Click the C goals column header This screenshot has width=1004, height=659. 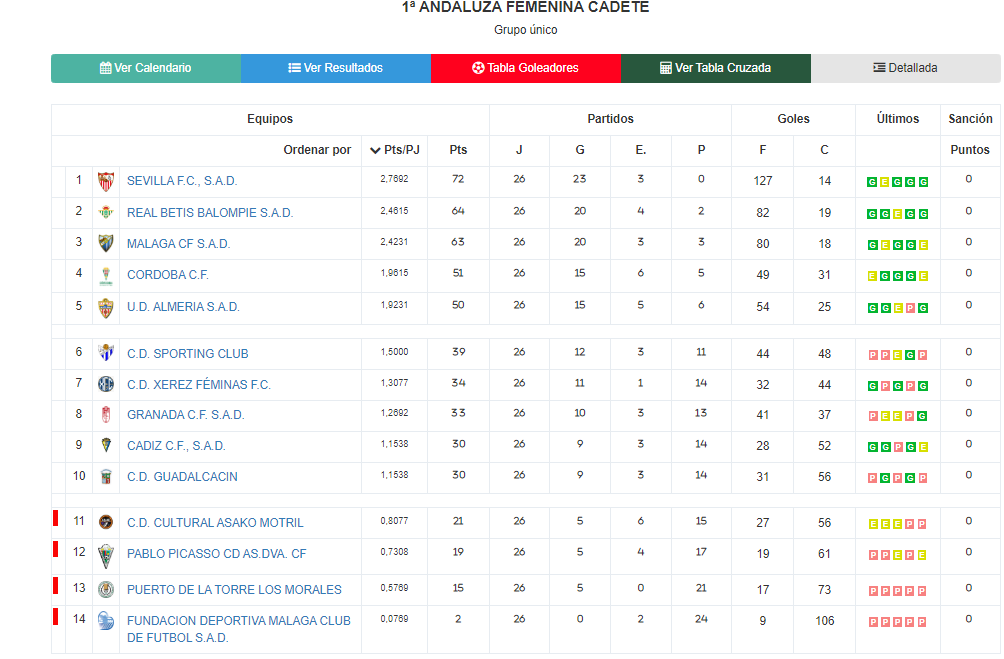coord(824,150)
